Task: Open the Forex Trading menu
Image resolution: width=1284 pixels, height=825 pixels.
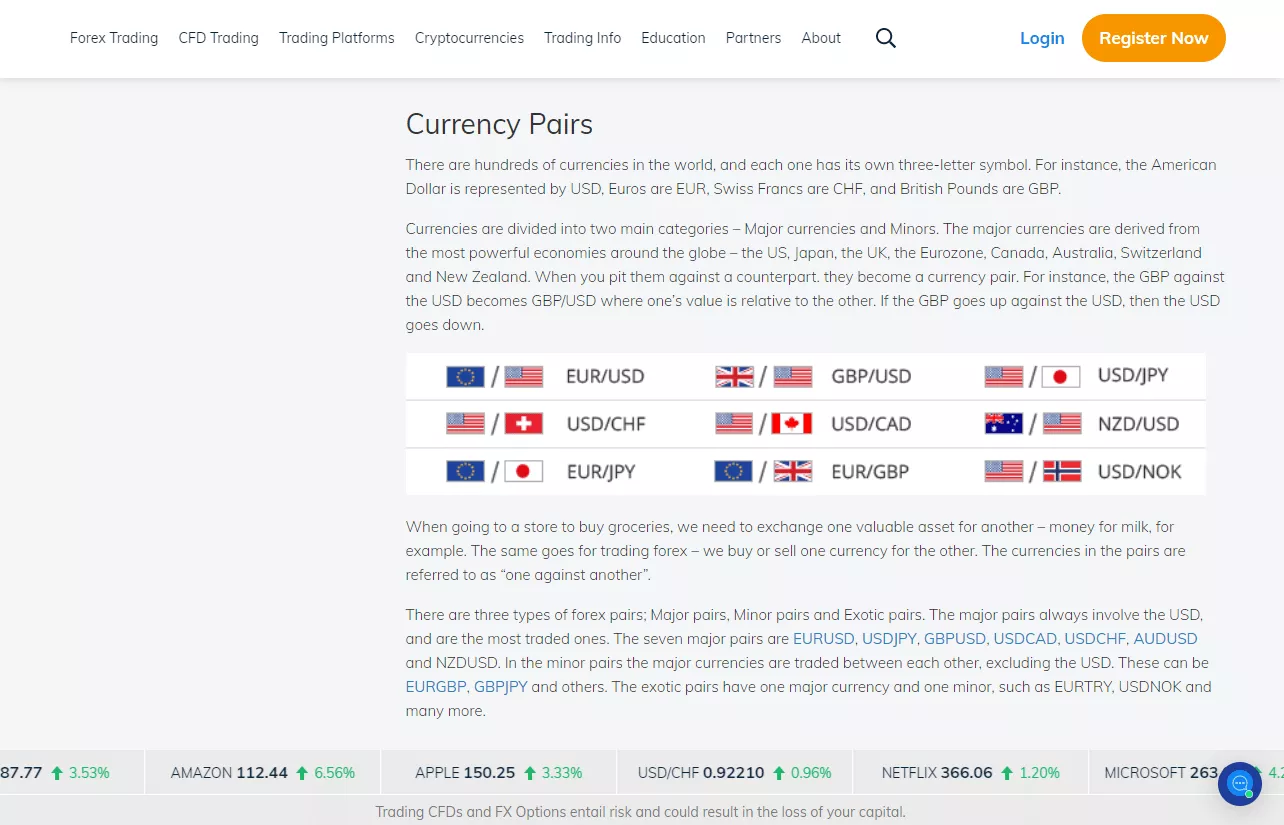Action: (x=114, y=38)
